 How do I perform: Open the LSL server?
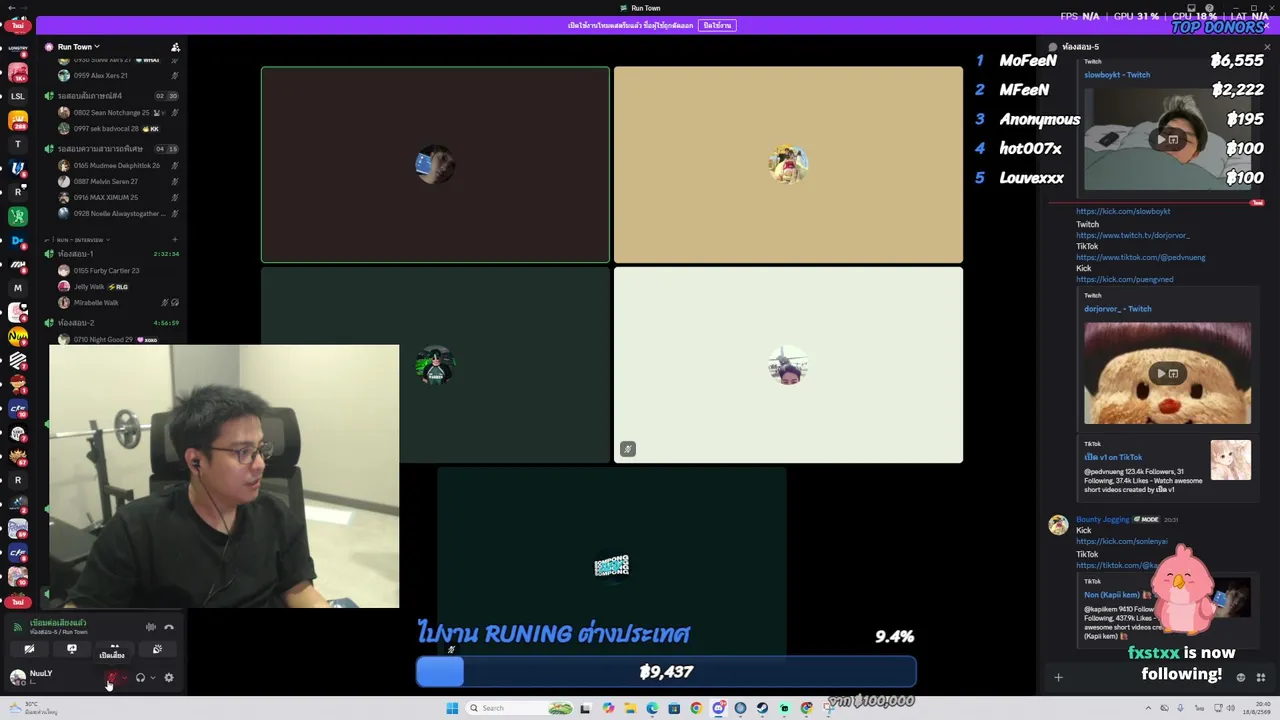click(x=18, y=96)
